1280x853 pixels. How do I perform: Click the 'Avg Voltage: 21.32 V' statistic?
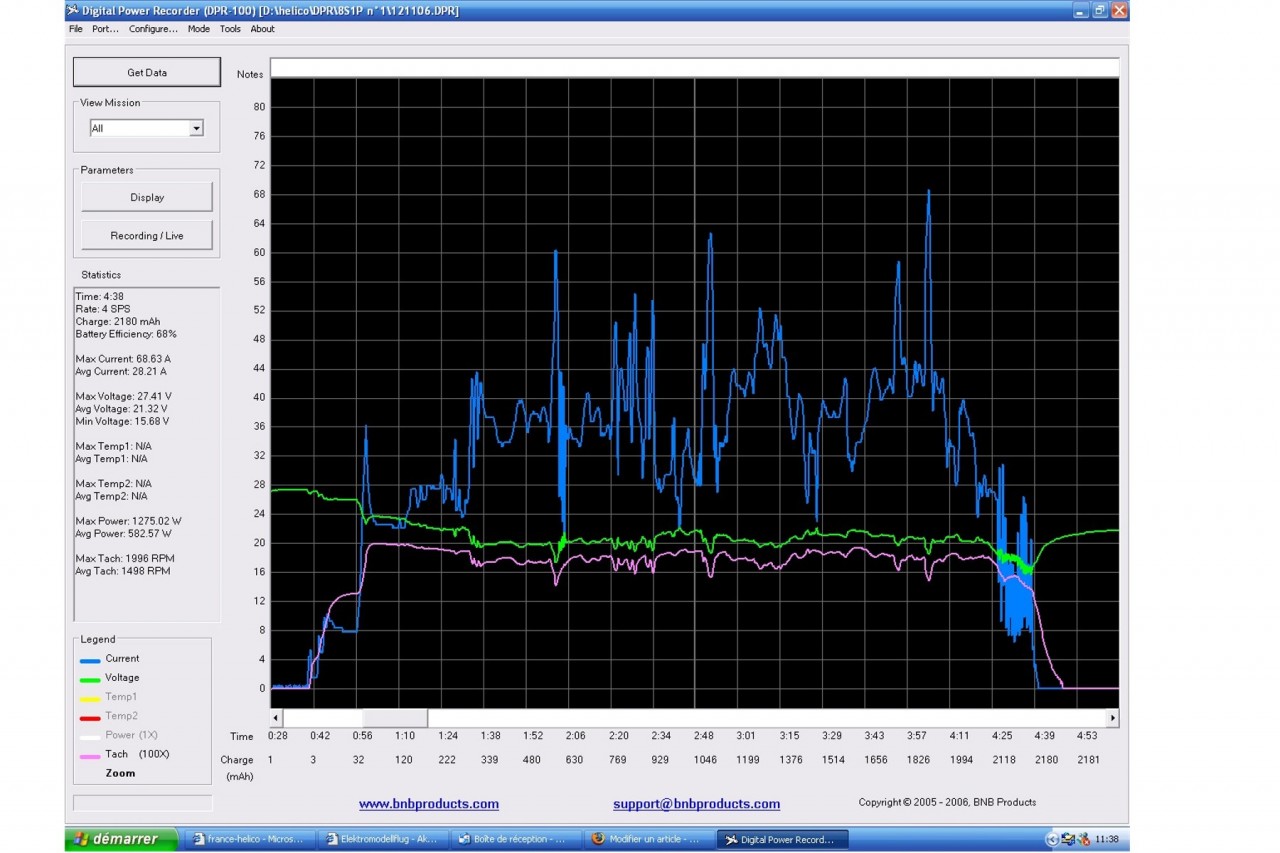coord(122,409)
